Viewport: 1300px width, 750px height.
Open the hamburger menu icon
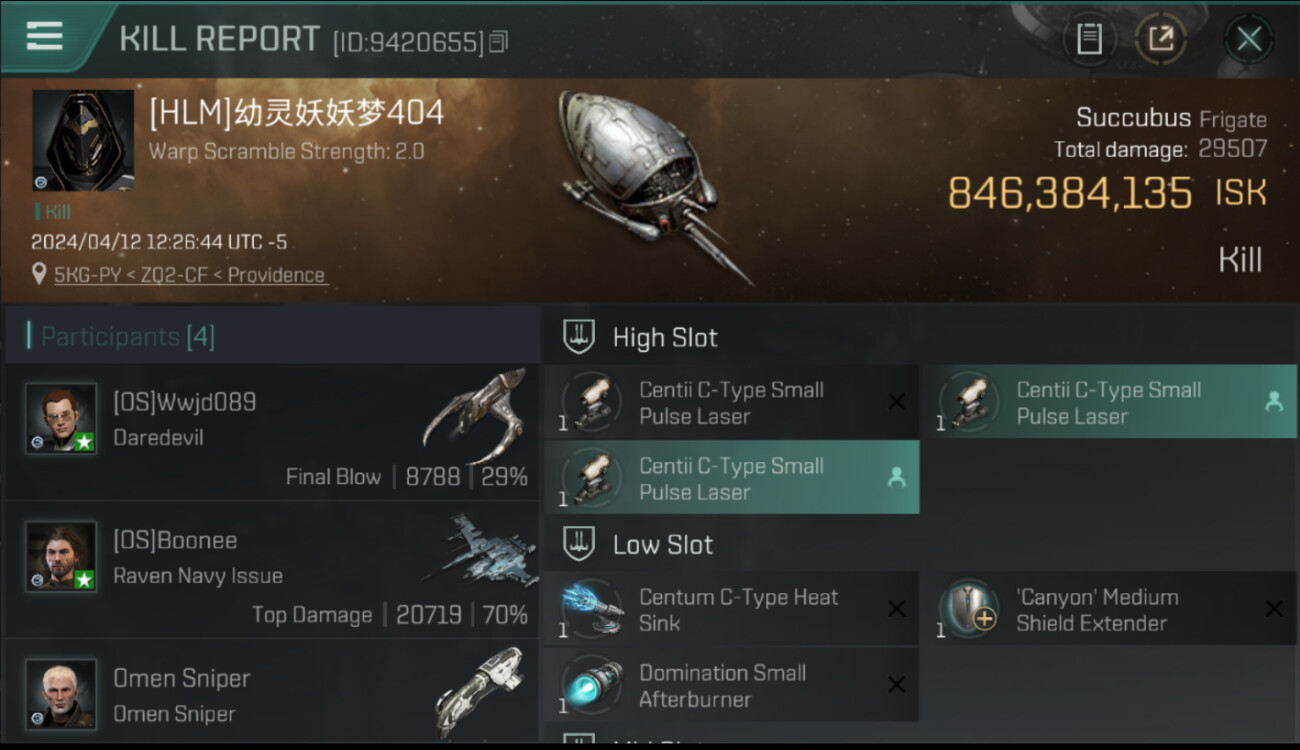[x=45, y=36]
